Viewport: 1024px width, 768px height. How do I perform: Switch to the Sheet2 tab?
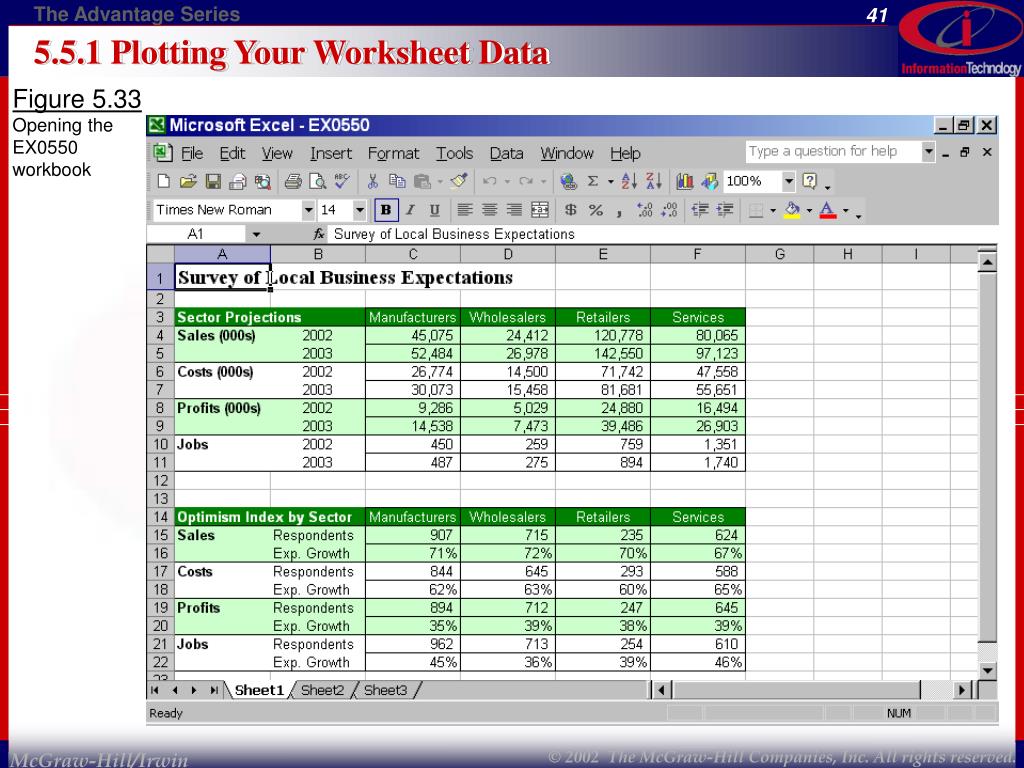point(322,690)
